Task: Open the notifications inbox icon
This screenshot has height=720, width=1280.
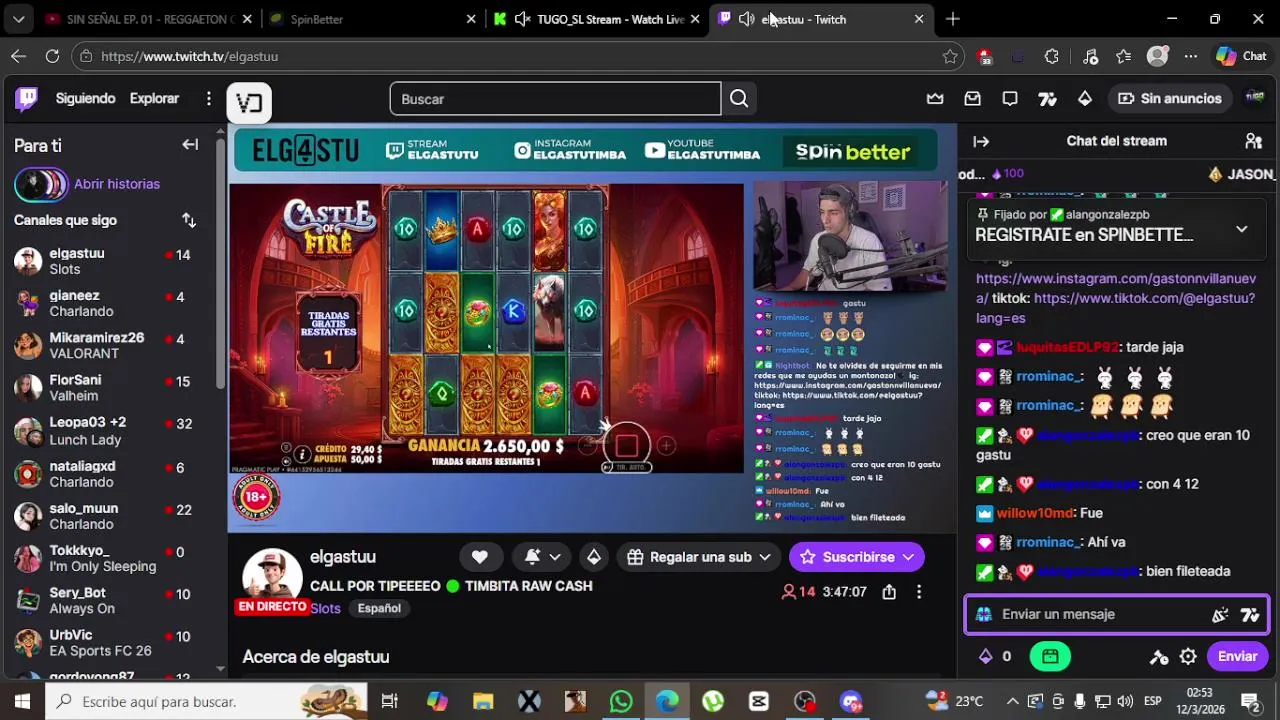Action: coord(973,98)
